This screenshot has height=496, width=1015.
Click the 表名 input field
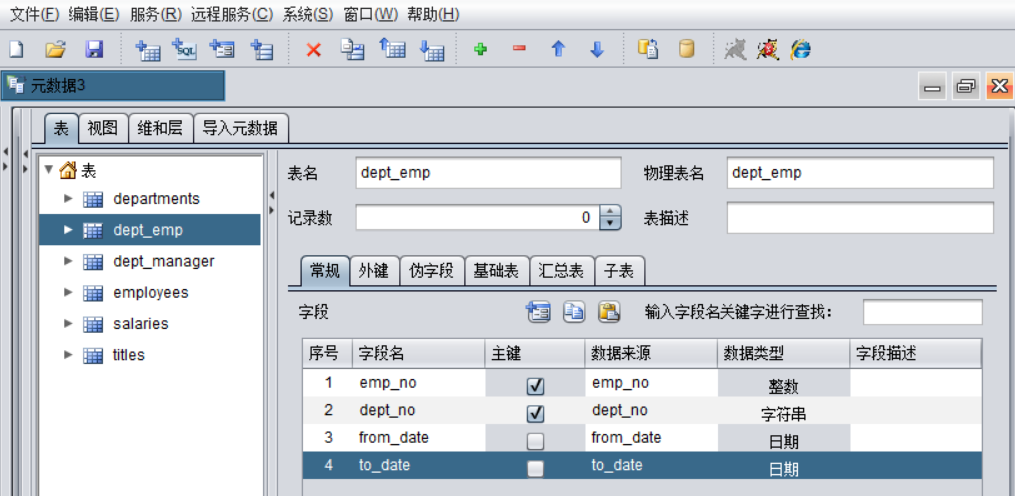[488, 173]
